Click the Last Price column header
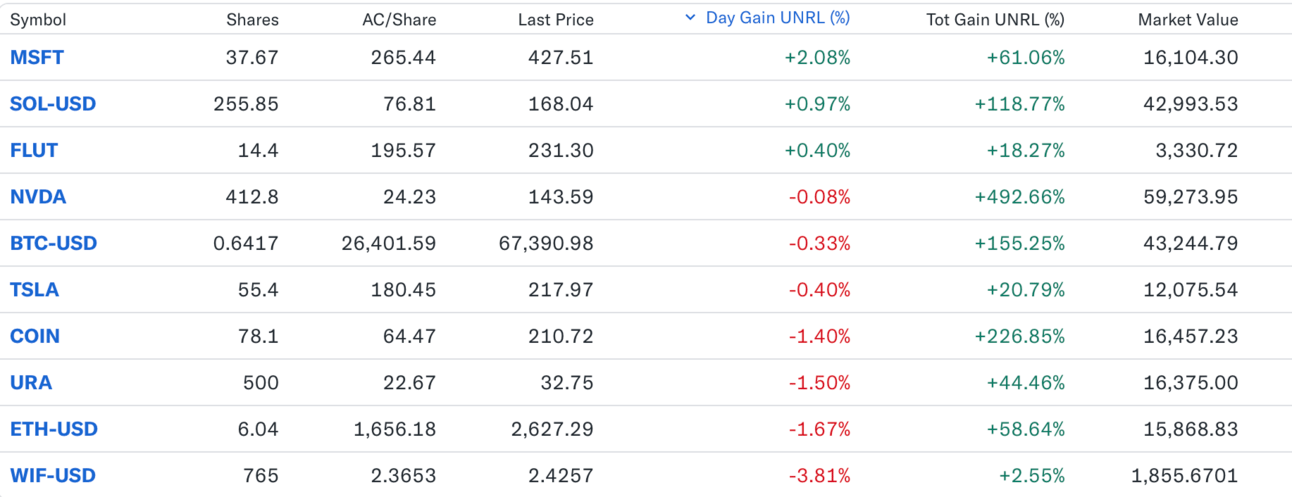This screenshot has width=1292, height=497. [x=555, y=19]
